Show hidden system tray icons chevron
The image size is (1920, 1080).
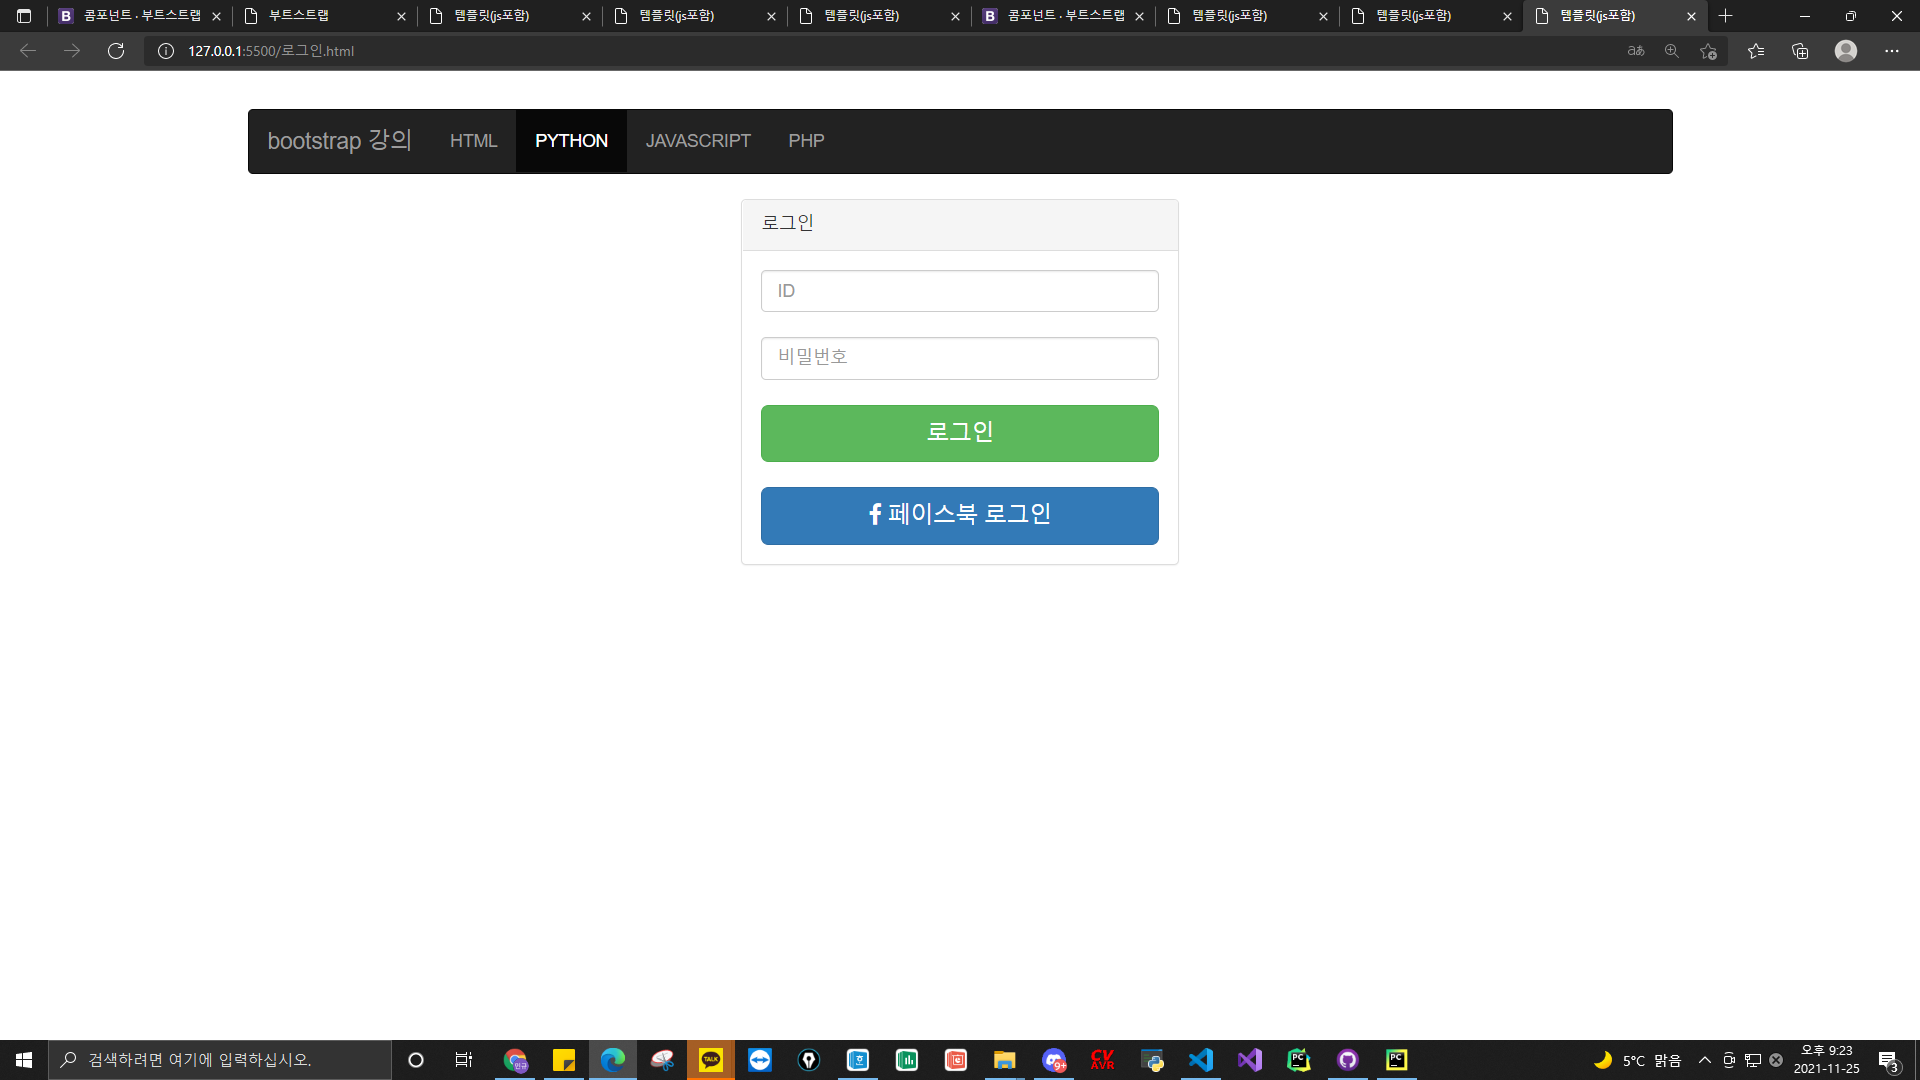point(1705,1060)
